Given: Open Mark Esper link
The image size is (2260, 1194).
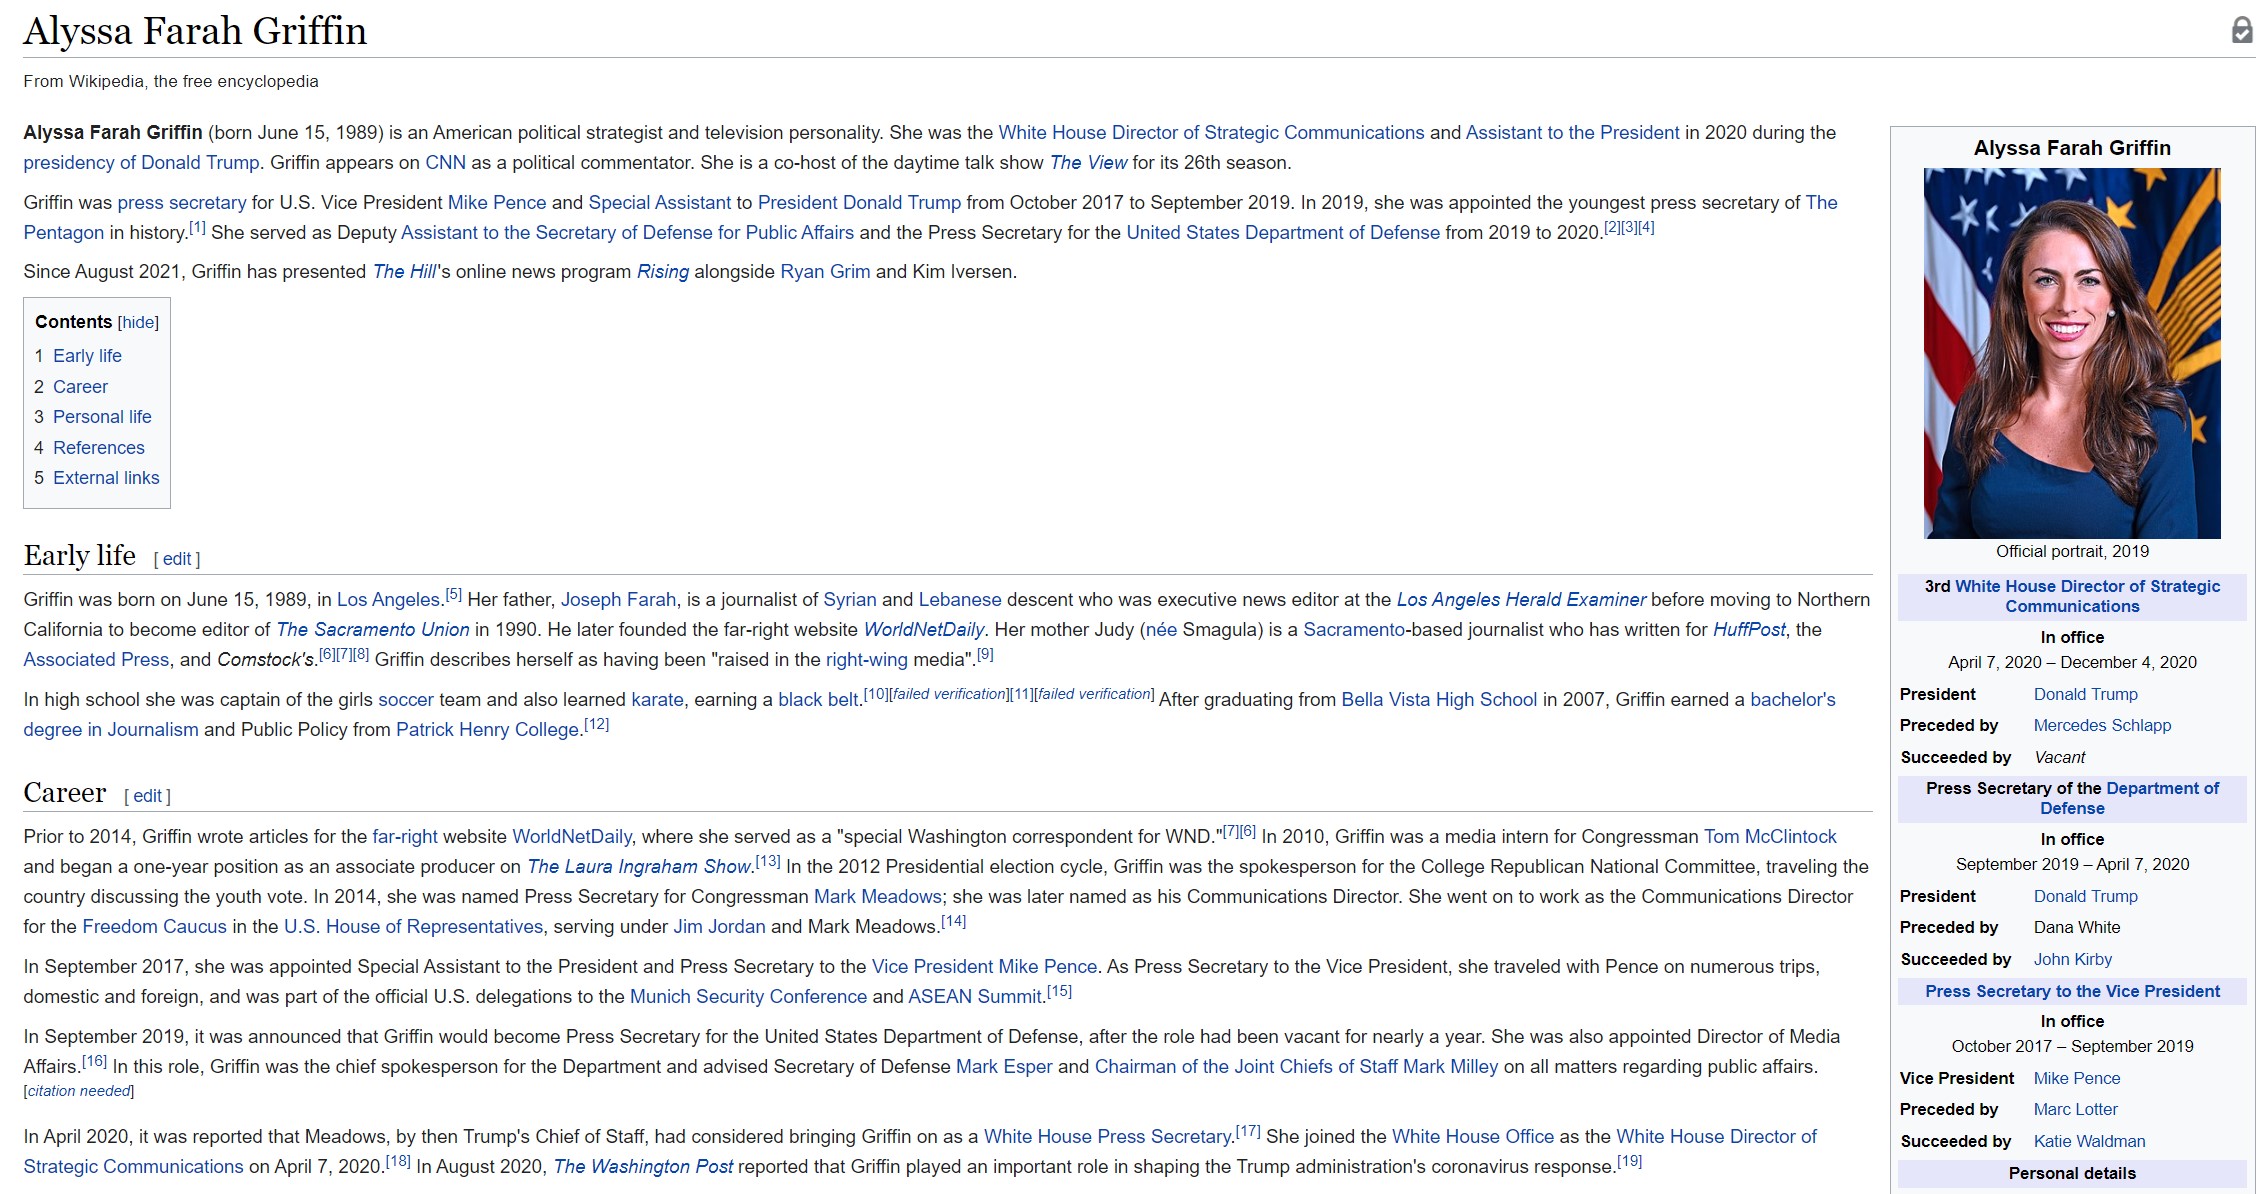Looking at the screenshot, I should click(x=1004, y=1067).
